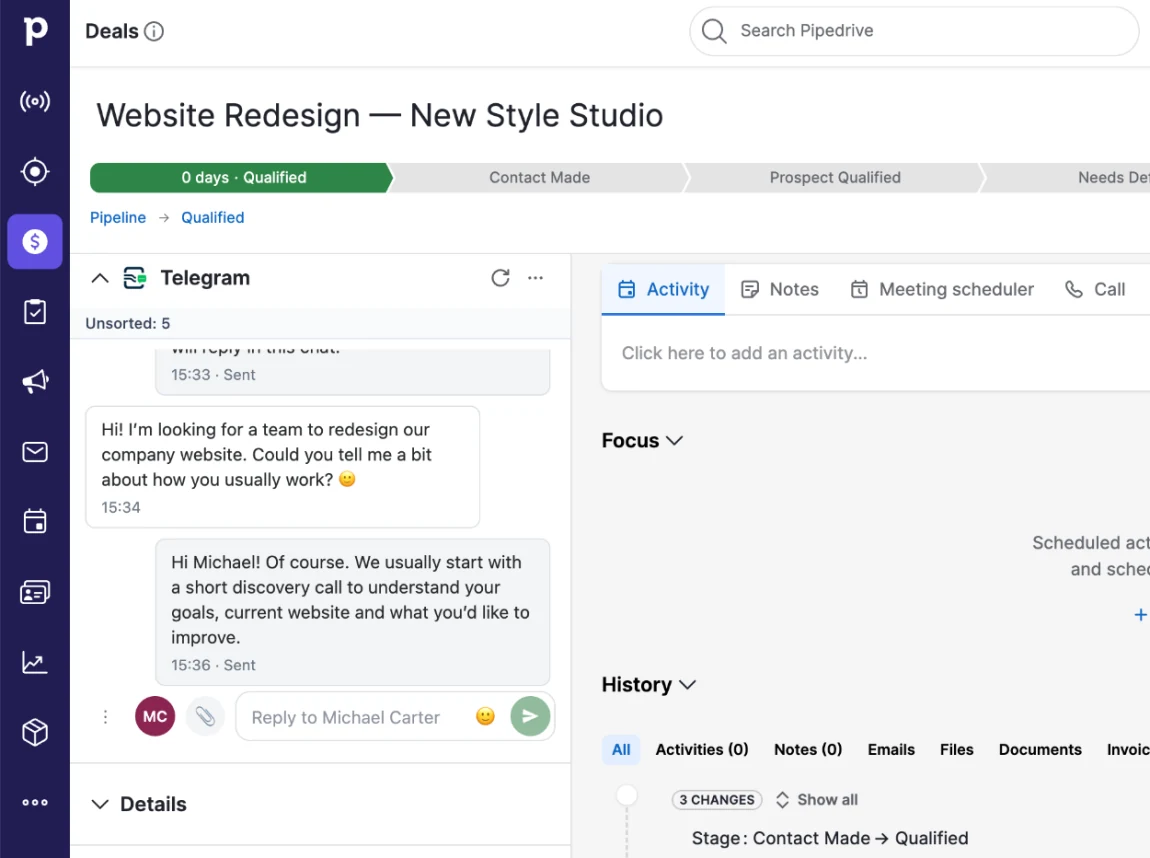This screenshot has width=1150, height=858.
Task: Filter history by Emails
Action: (x=891, y=749)
